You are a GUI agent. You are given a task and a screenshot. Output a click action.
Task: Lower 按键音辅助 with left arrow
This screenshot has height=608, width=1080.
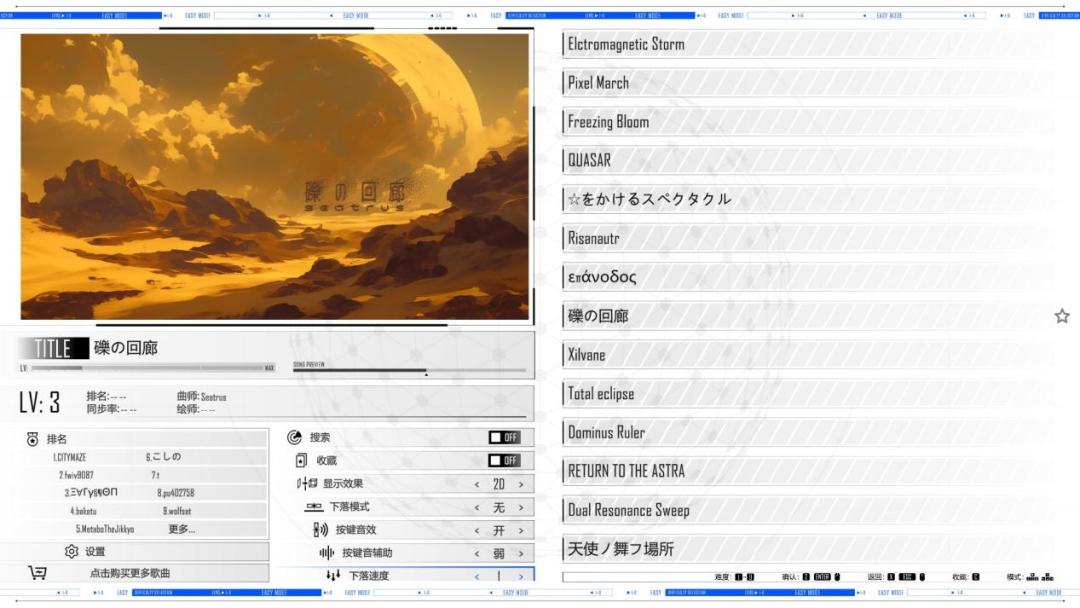tap(477, 553)
